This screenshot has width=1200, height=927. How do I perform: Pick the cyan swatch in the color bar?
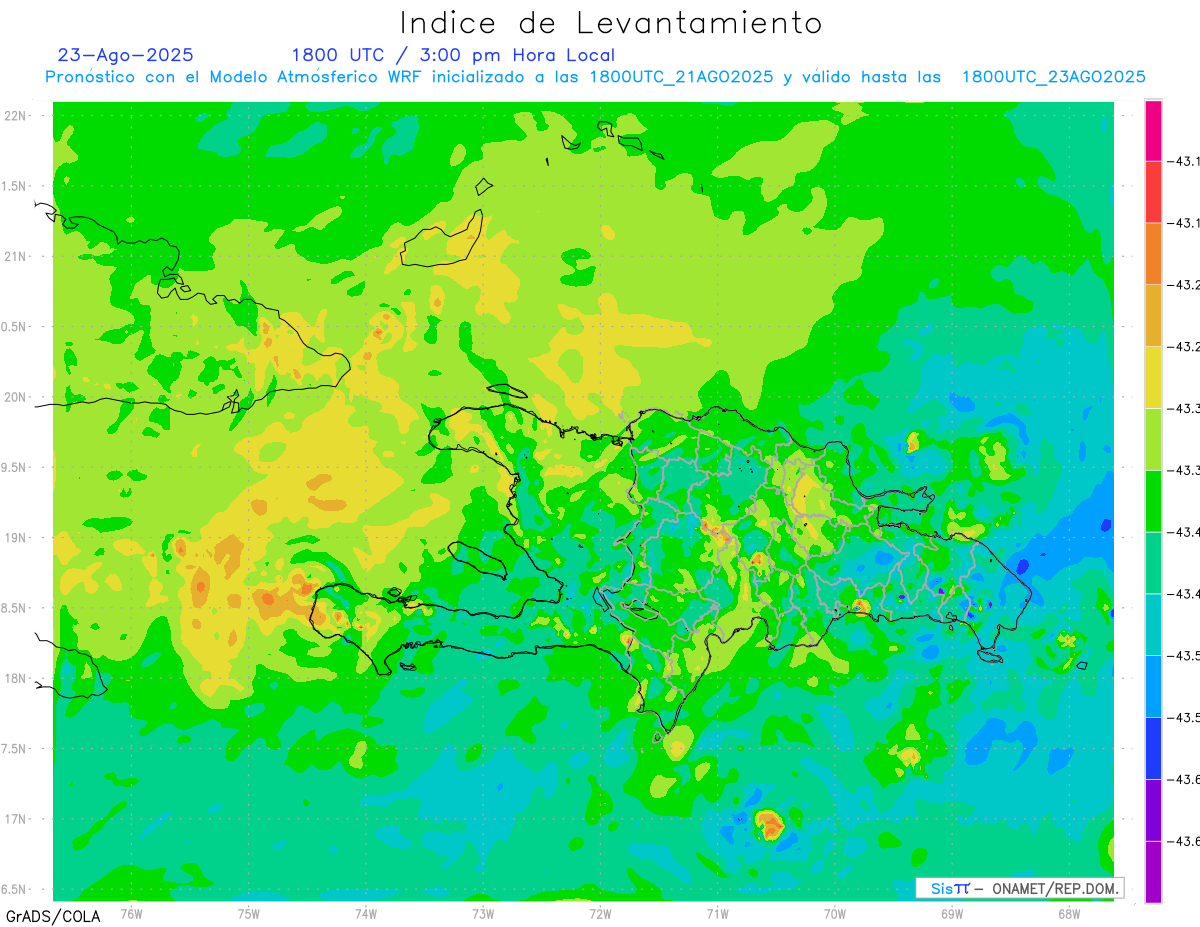[x=1153, y=624]
